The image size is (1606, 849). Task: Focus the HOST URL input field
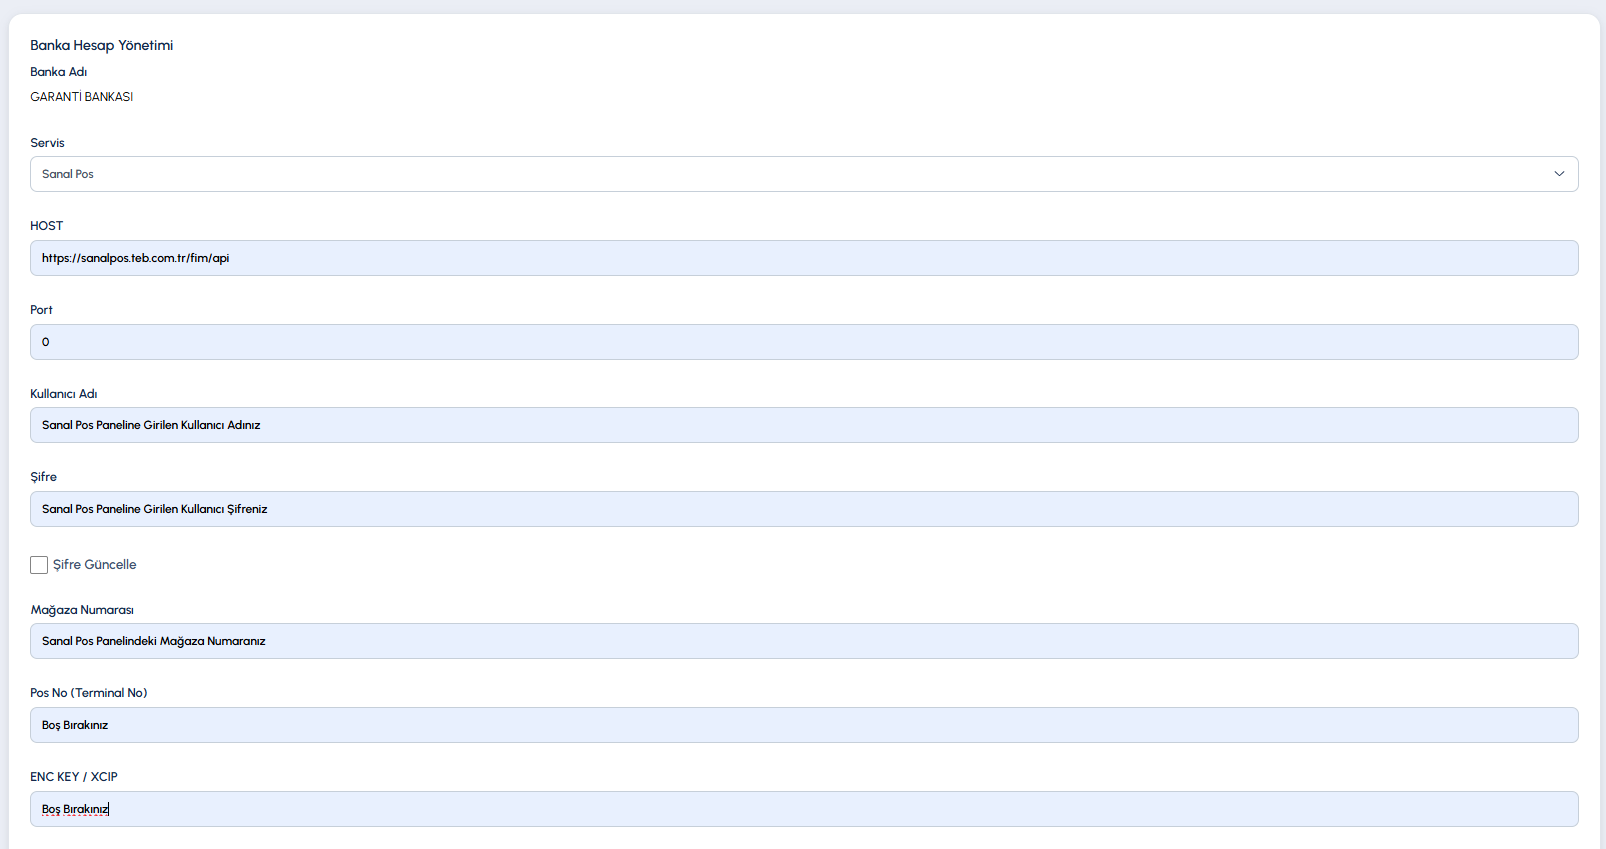(x=804, y=258)
